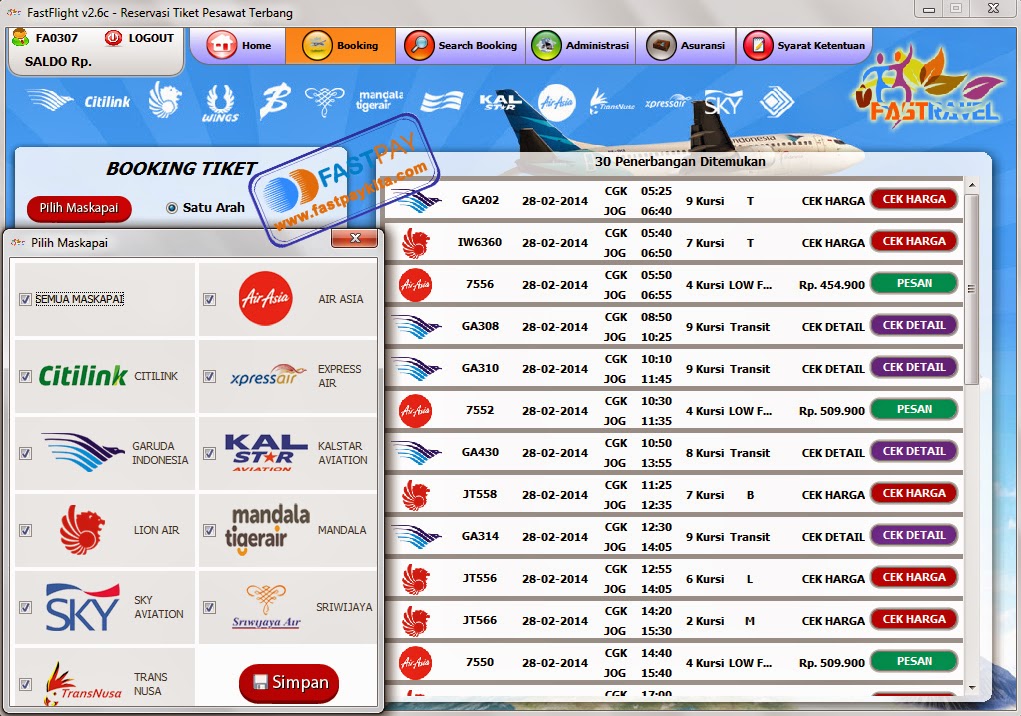Click the Kalstar Aviation logo in dialog
Image resolution: width=1021 pixels, height=716 pixels.
[265, 452]
